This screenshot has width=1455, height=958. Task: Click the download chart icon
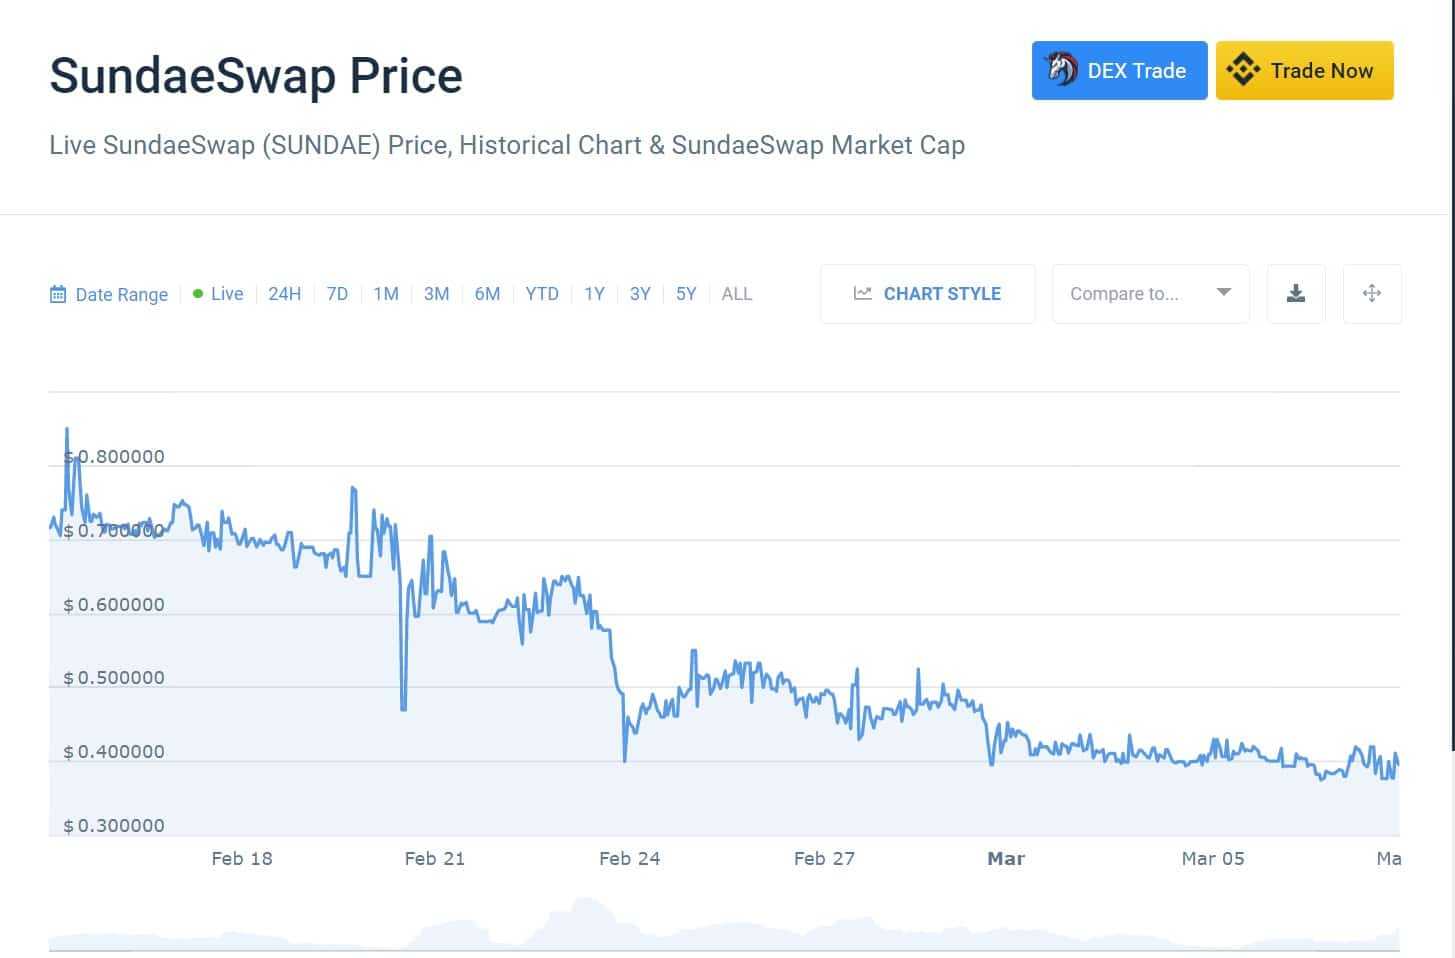(x=1295, y=294)
